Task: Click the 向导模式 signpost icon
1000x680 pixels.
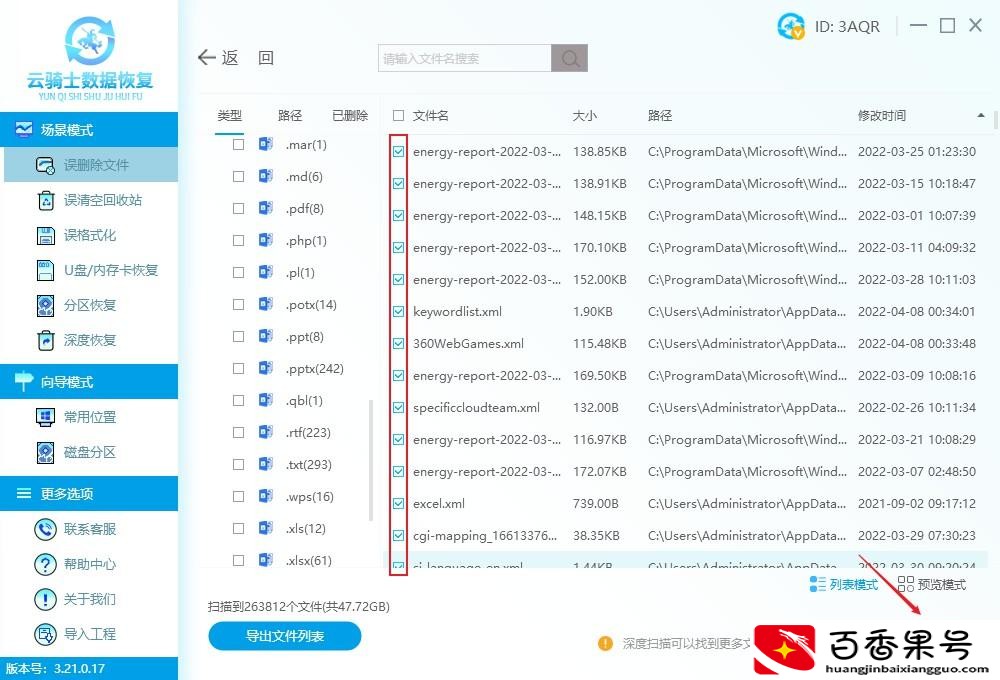Action: [x=24, y=381]
